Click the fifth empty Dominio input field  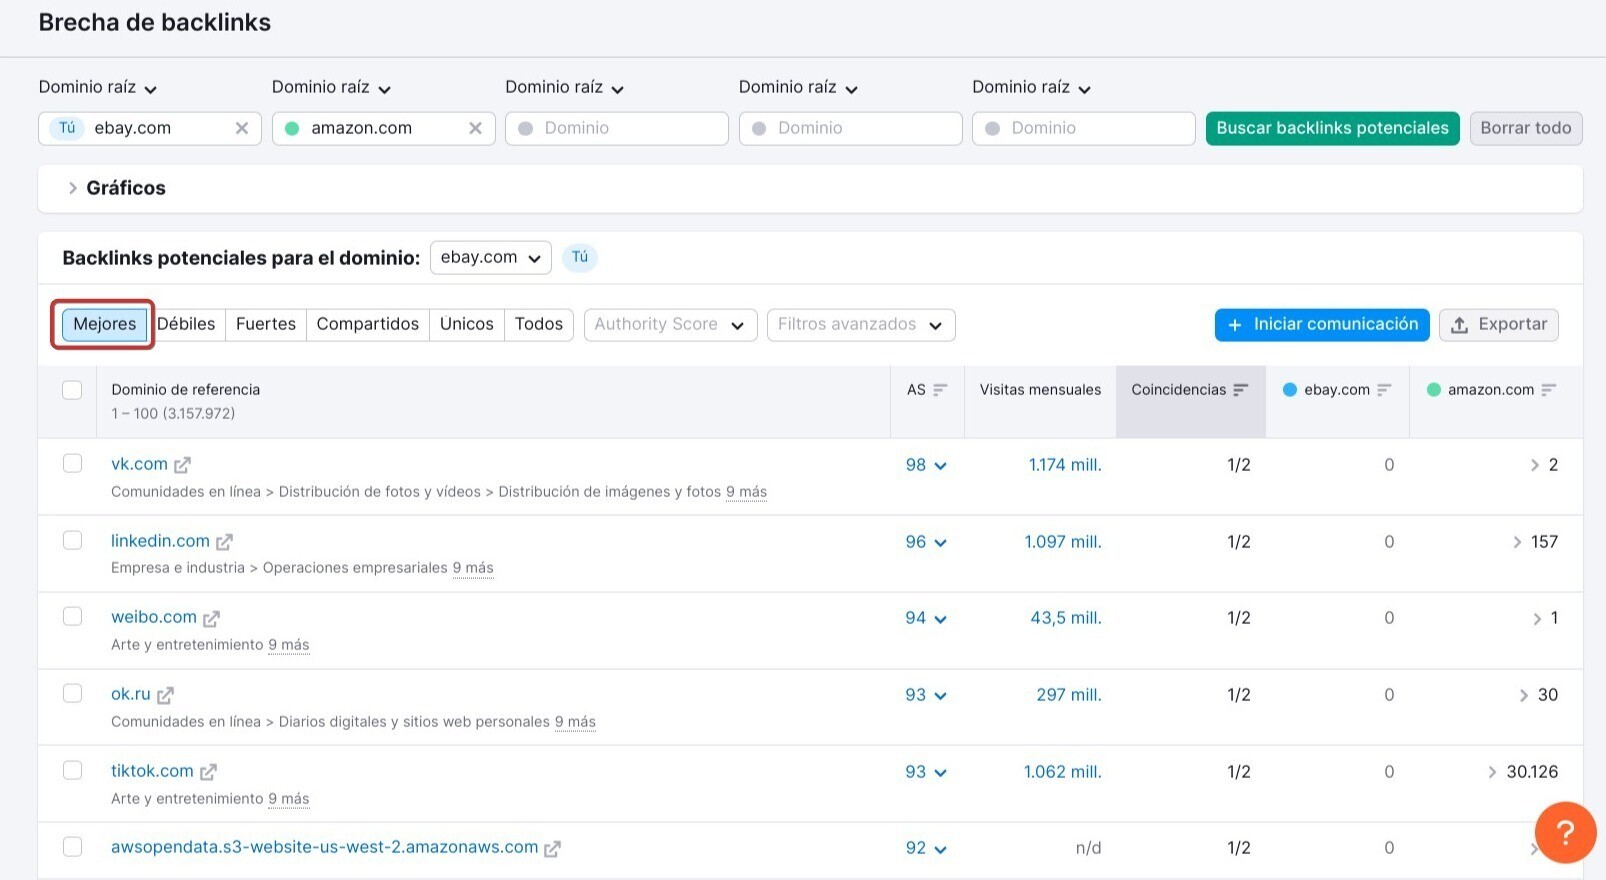coord(1084,128)
